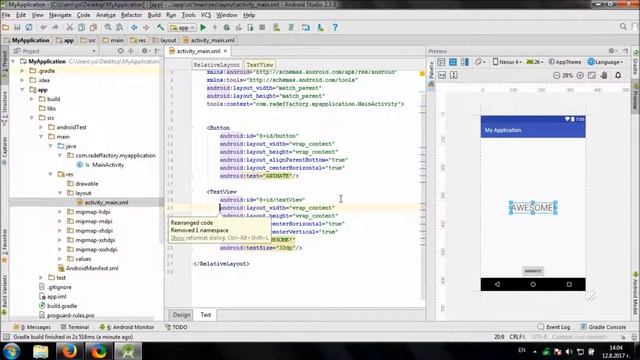
Task: Open Windows Start orb
Action: click(11, 351)
